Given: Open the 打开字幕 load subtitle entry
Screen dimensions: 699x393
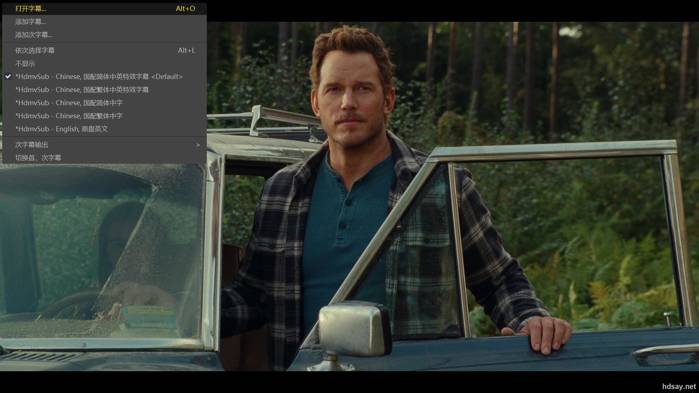Looking at the screenshot, I should click(x=104, y=8).
